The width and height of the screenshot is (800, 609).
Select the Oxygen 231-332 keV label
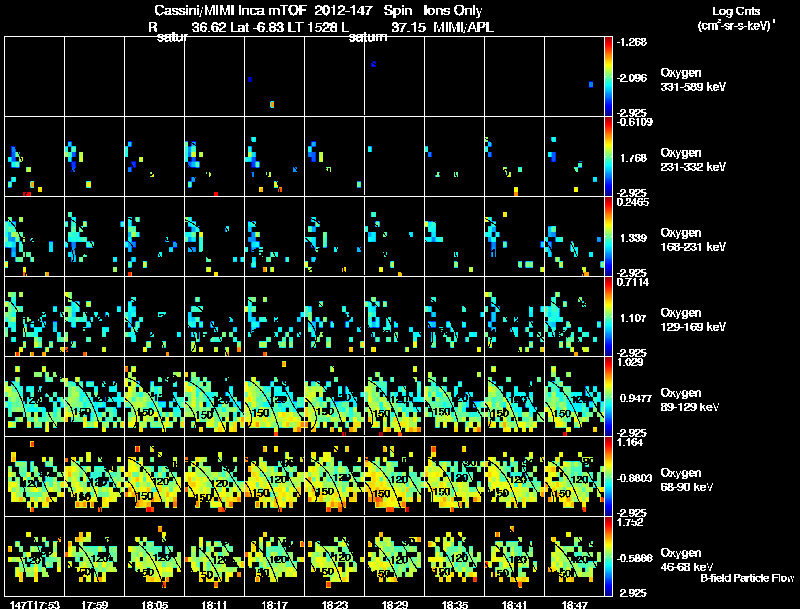click(693, 160)
